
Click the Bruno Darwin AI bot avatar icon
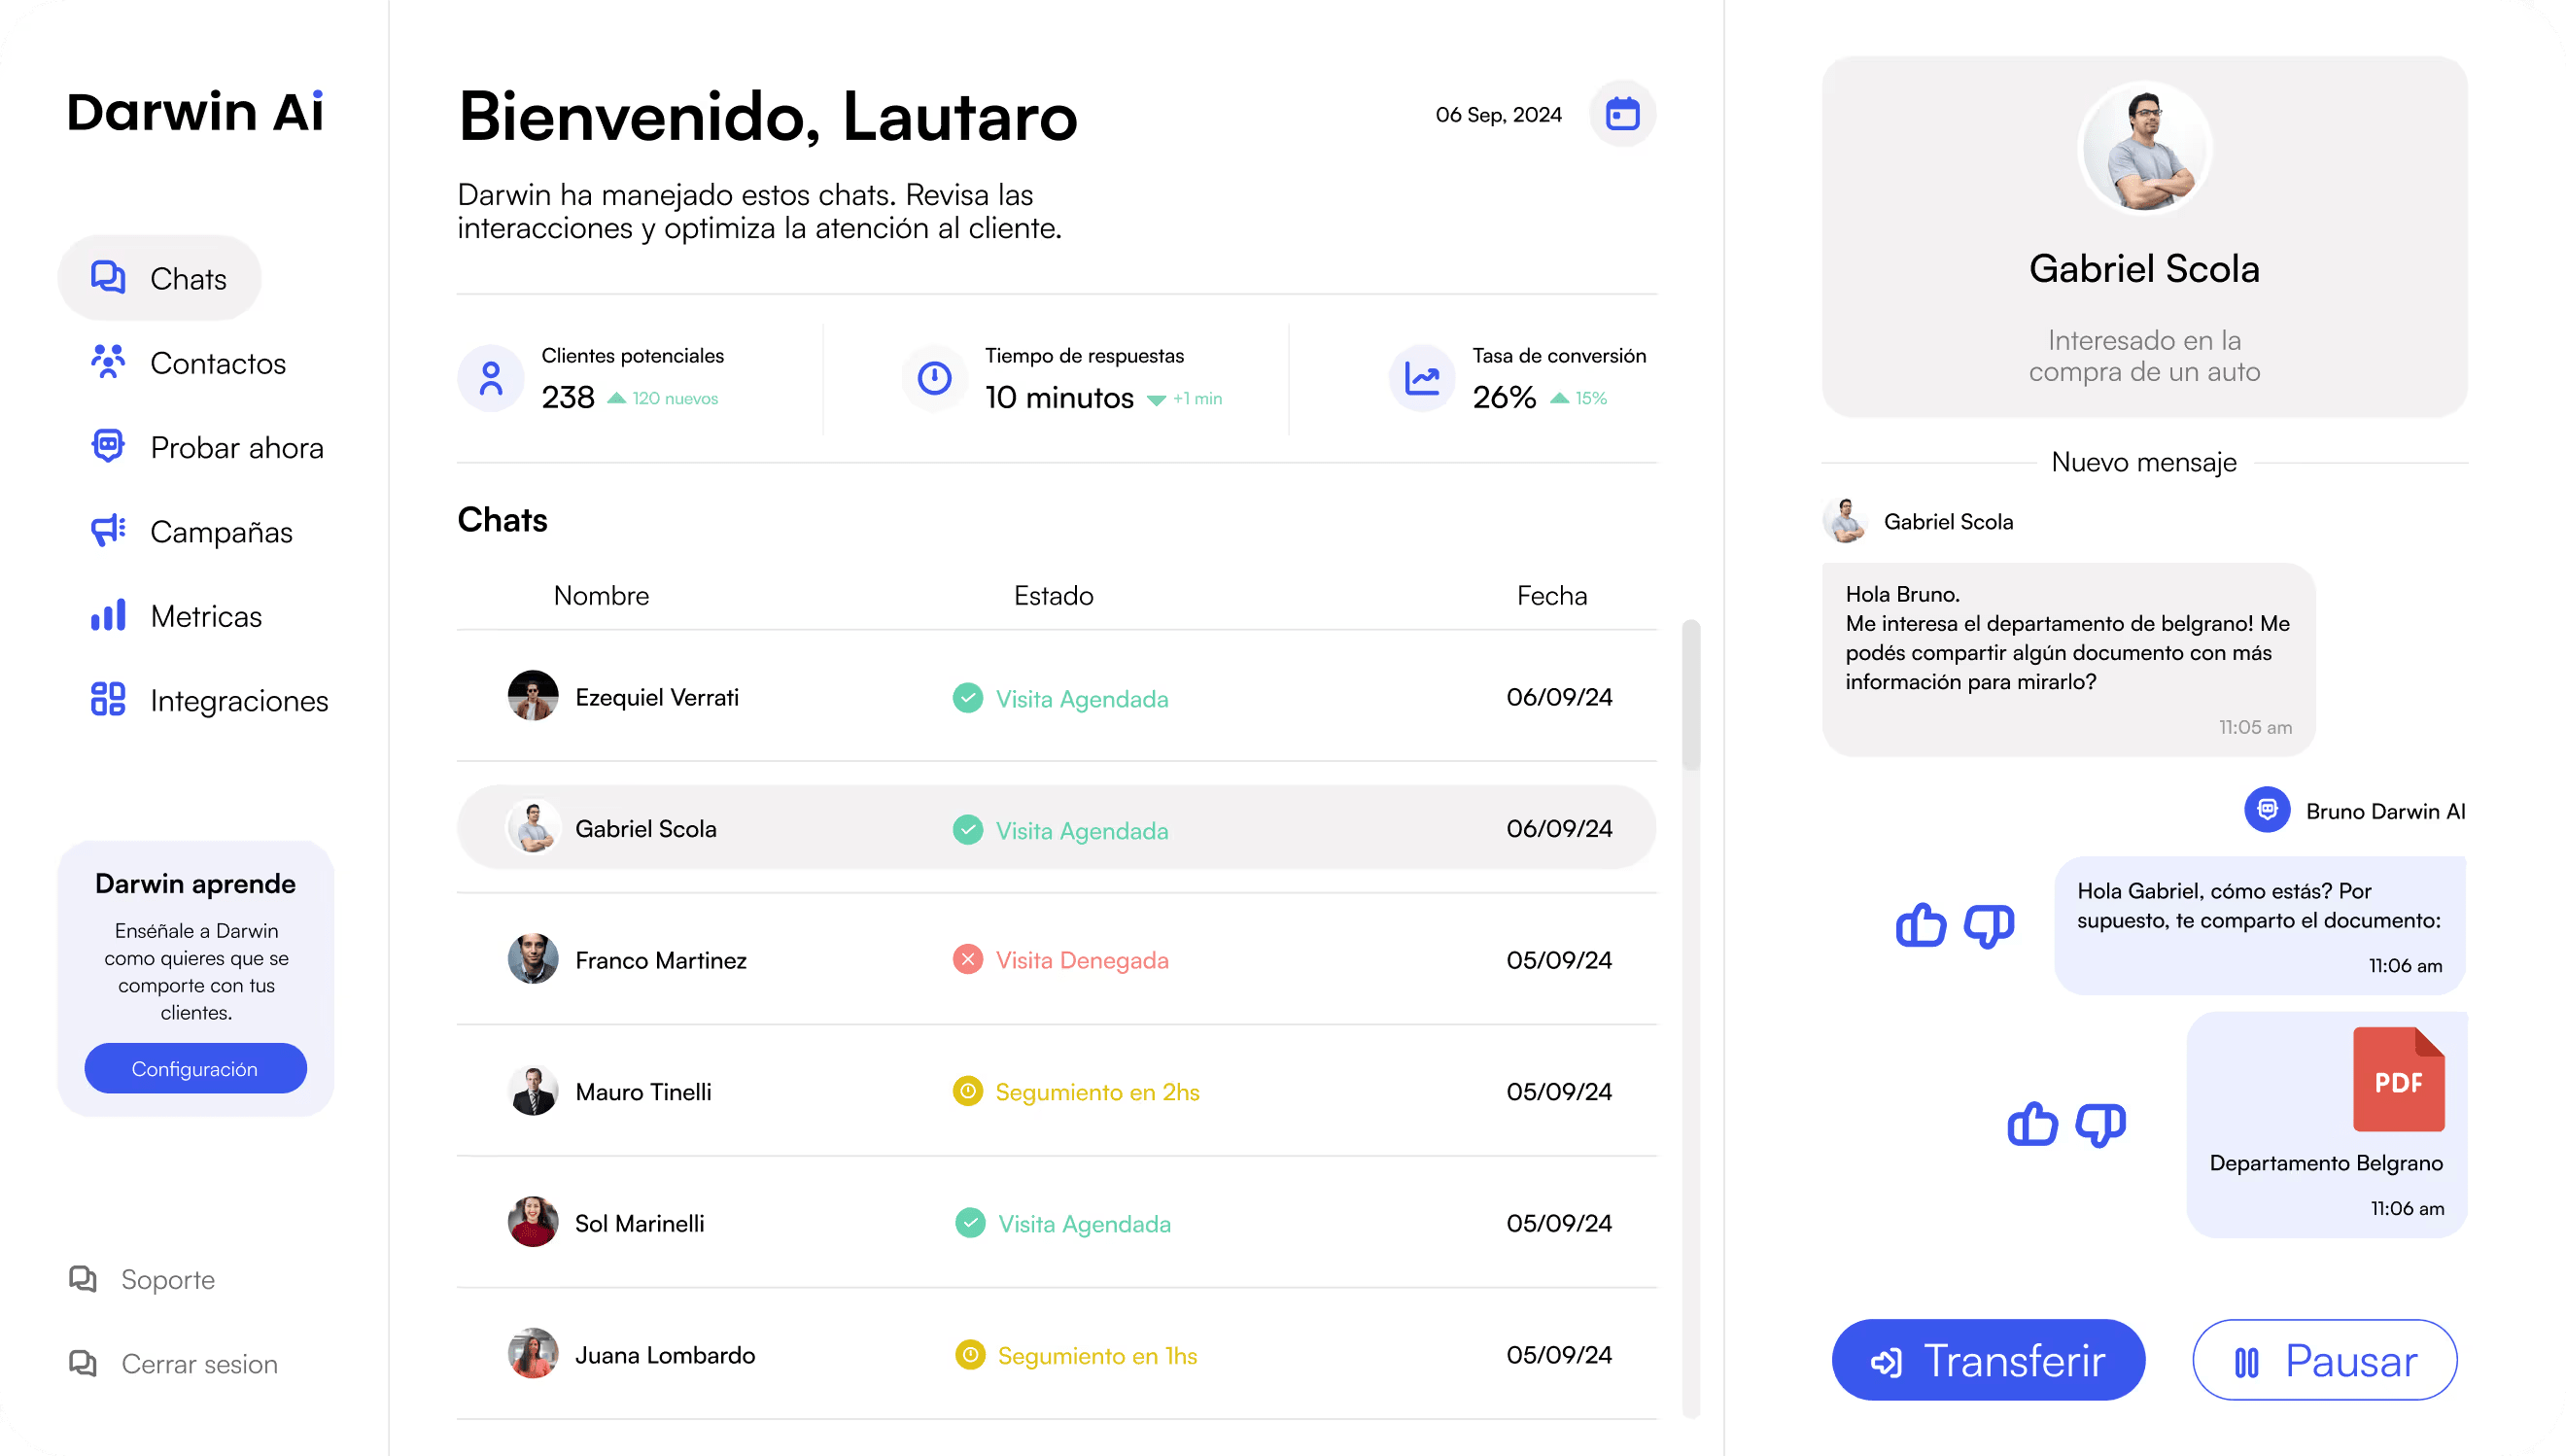(2267, 810)
